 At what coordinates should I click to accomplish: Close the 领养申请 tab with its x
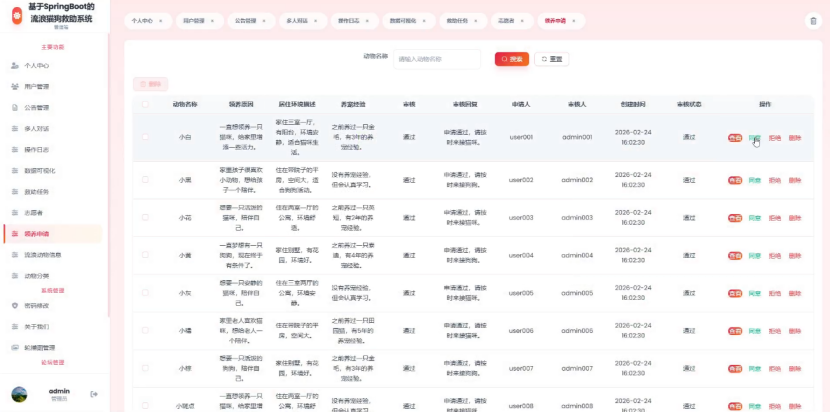(x=574, y=21)
